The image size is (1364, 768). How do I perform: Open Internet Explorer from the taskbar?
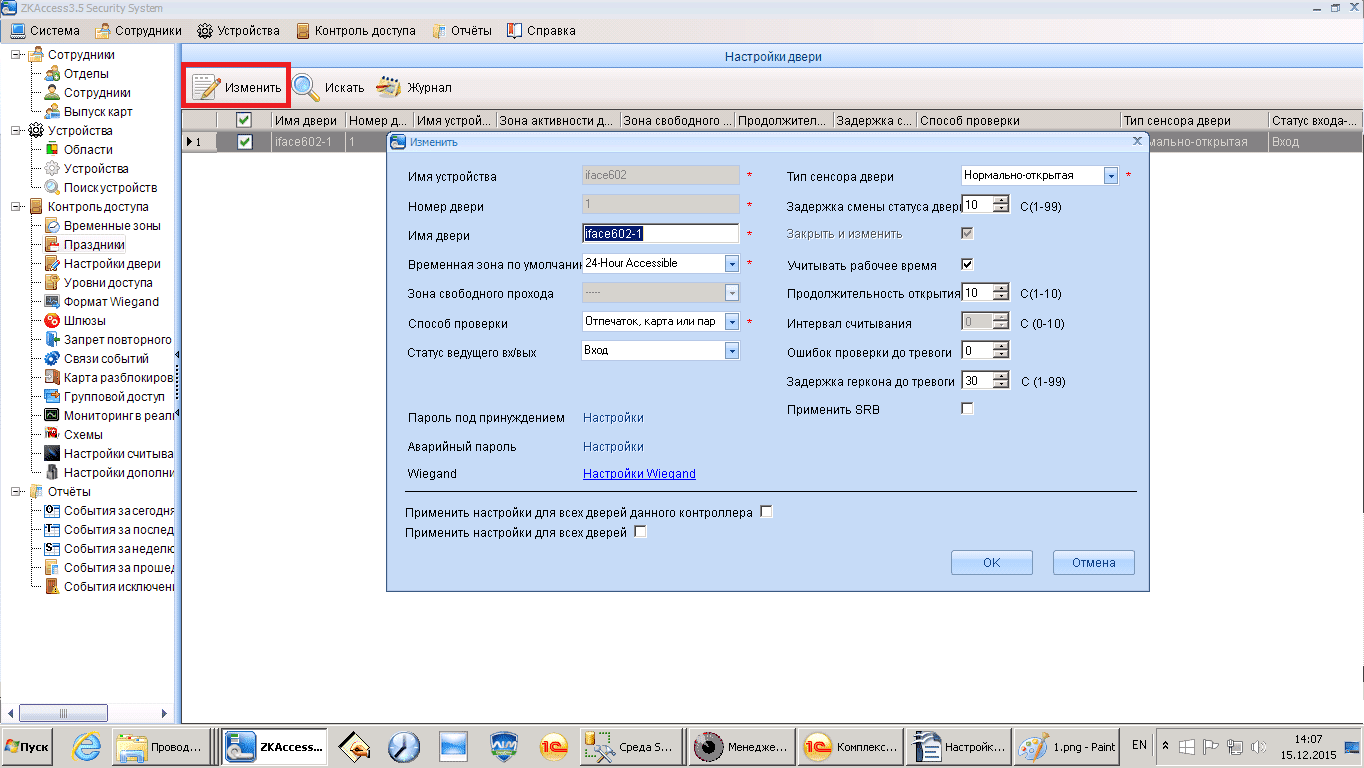(87, 746)
